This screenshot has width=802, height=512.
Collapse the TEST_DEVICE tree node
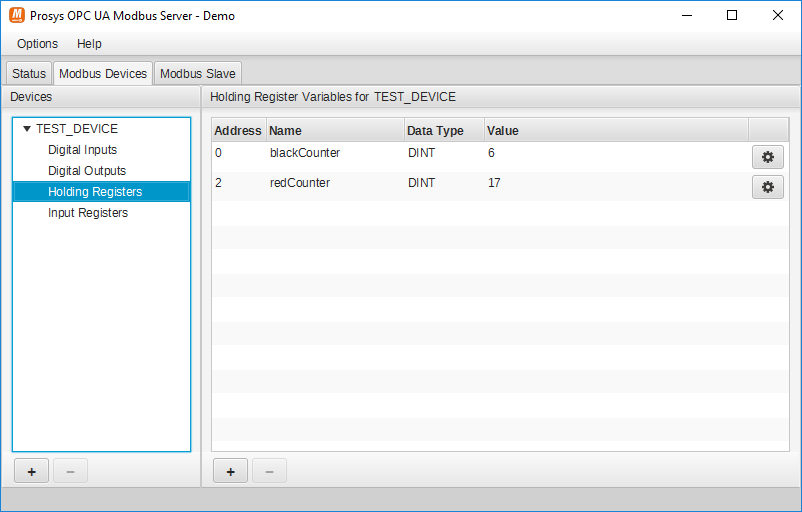click(x=27, y=129)
